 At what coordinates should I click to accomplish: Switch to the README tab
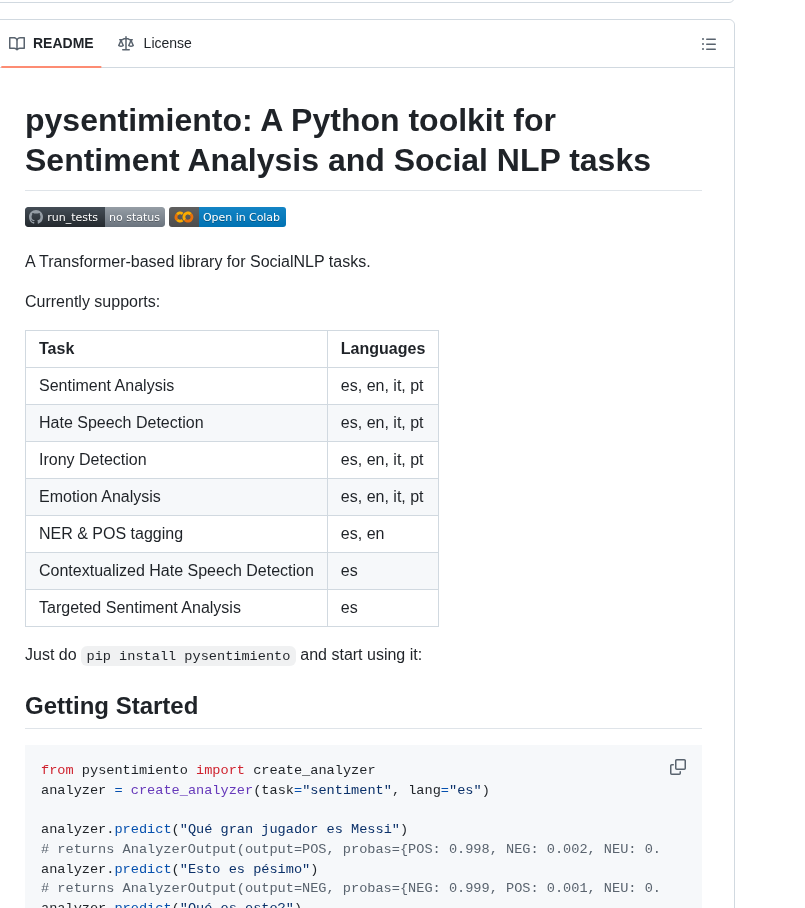coord(62,43)
